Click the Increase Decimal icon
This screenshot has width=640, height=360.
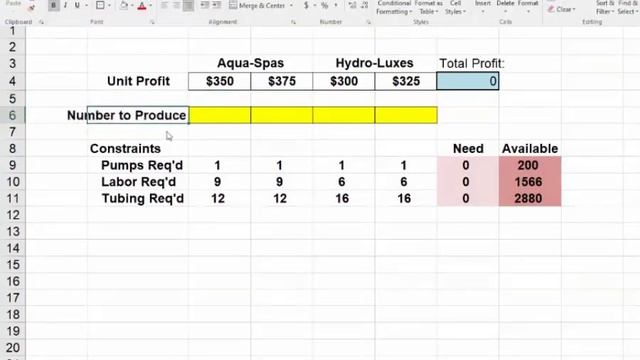click(352, 5)
